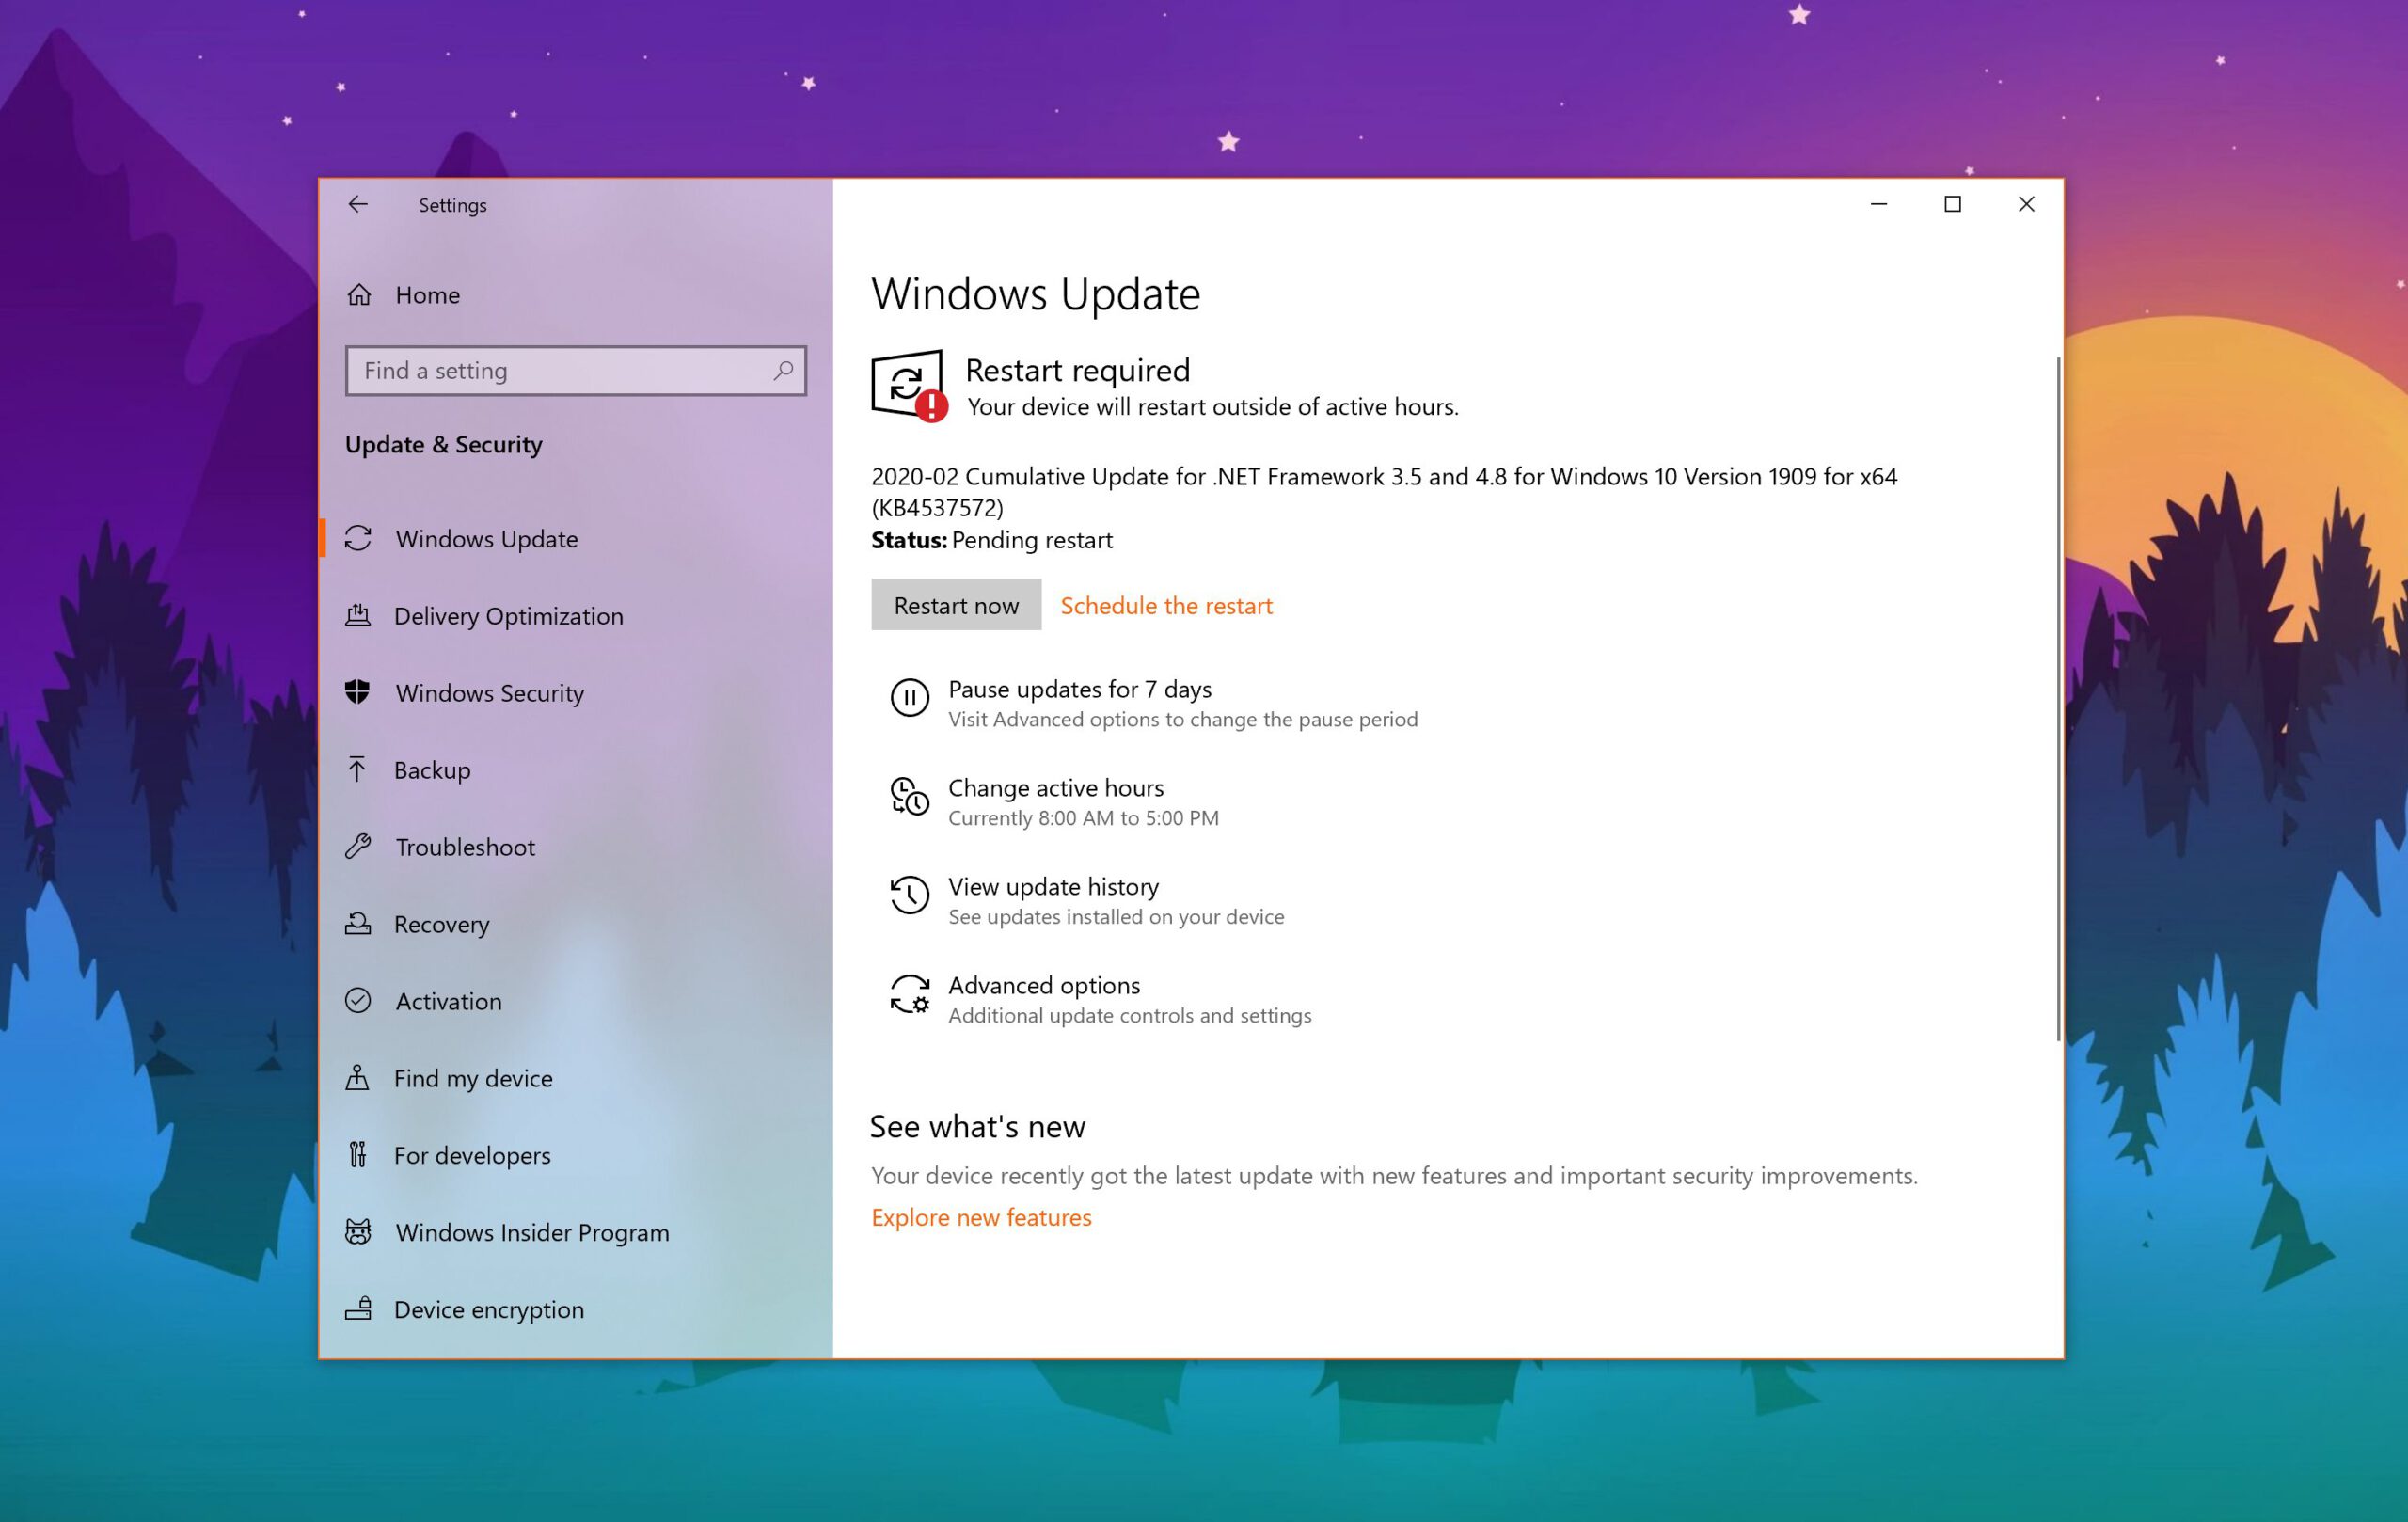2408x1522 pixels.
Task: Click the Backup arrow icon
Action: (x=357, y=769)
